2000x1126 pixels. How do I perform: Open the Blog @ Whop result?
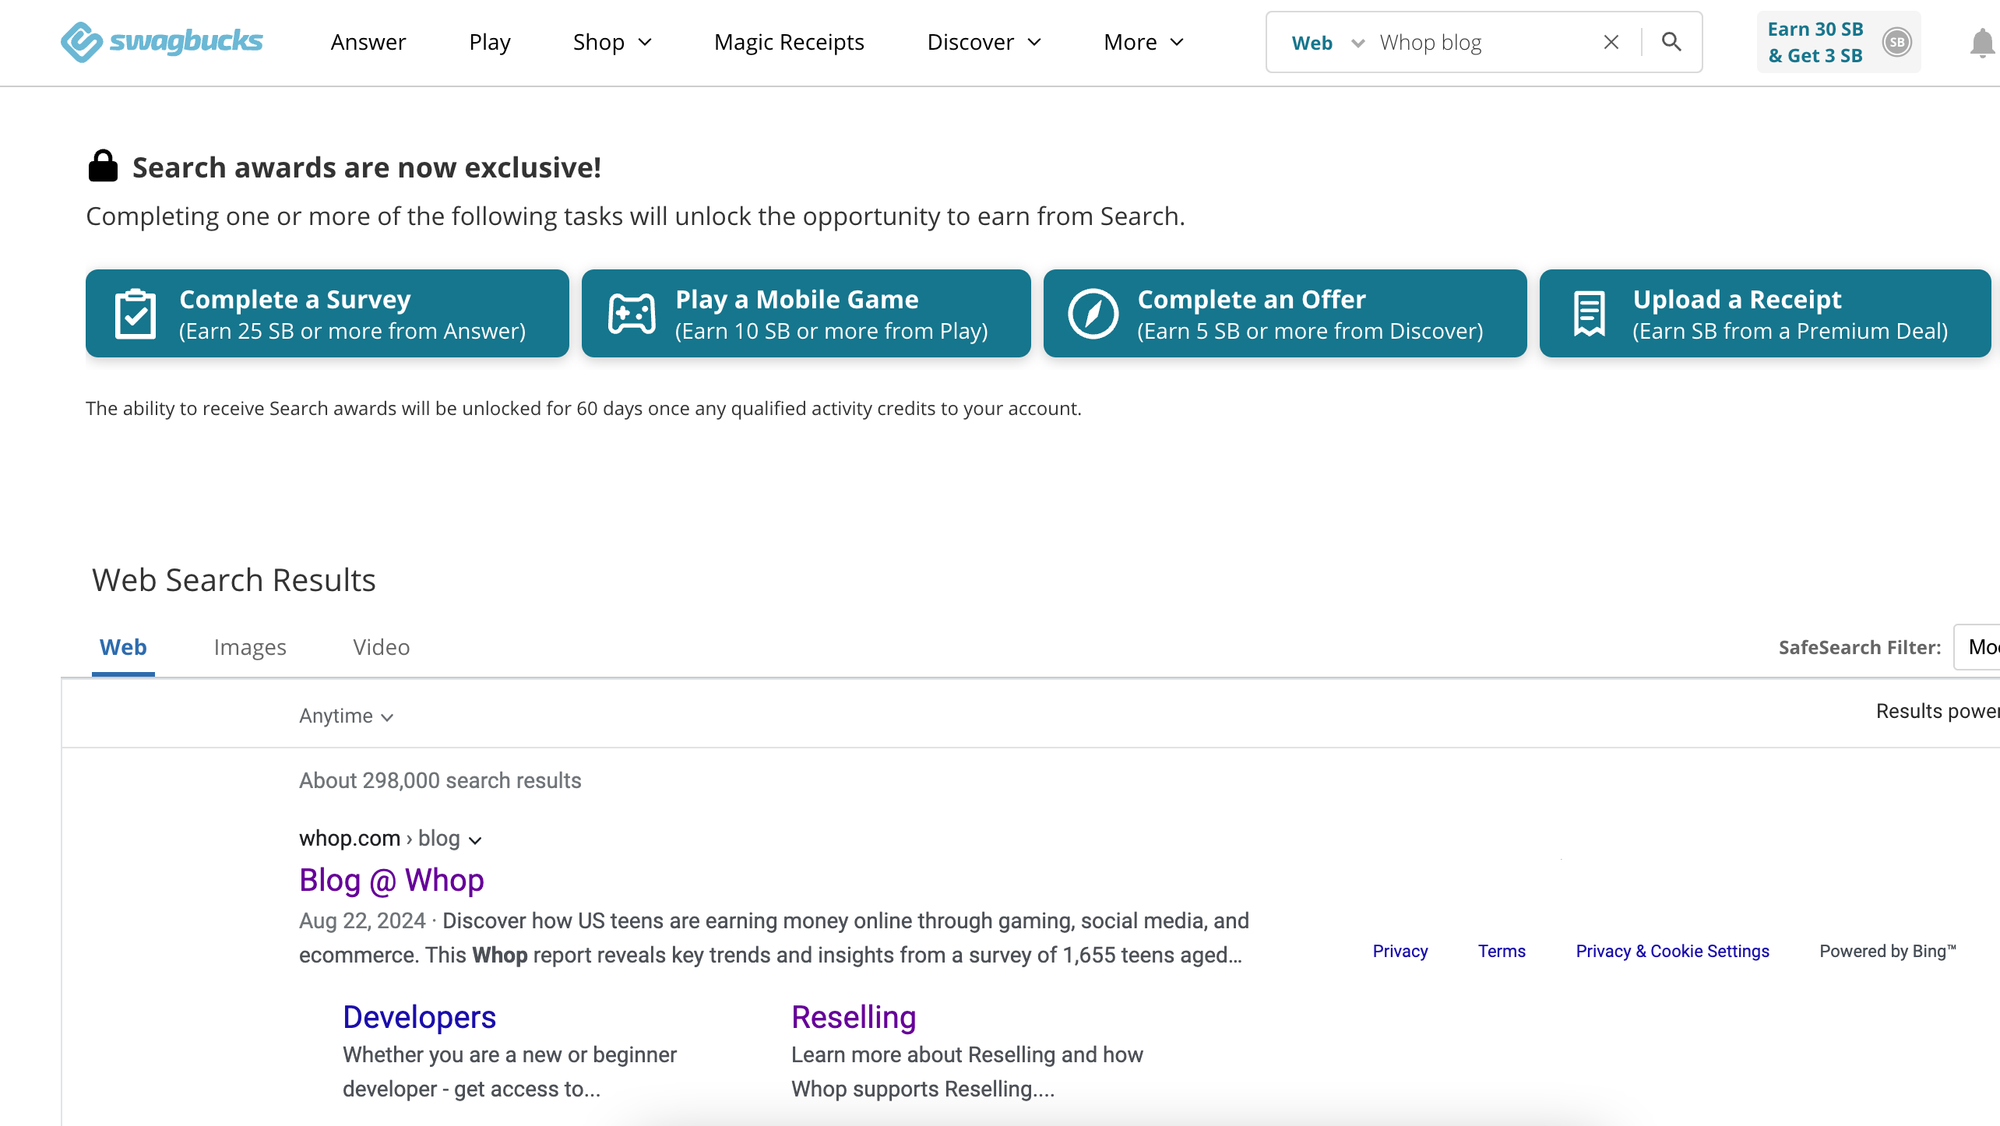point(391,880)
